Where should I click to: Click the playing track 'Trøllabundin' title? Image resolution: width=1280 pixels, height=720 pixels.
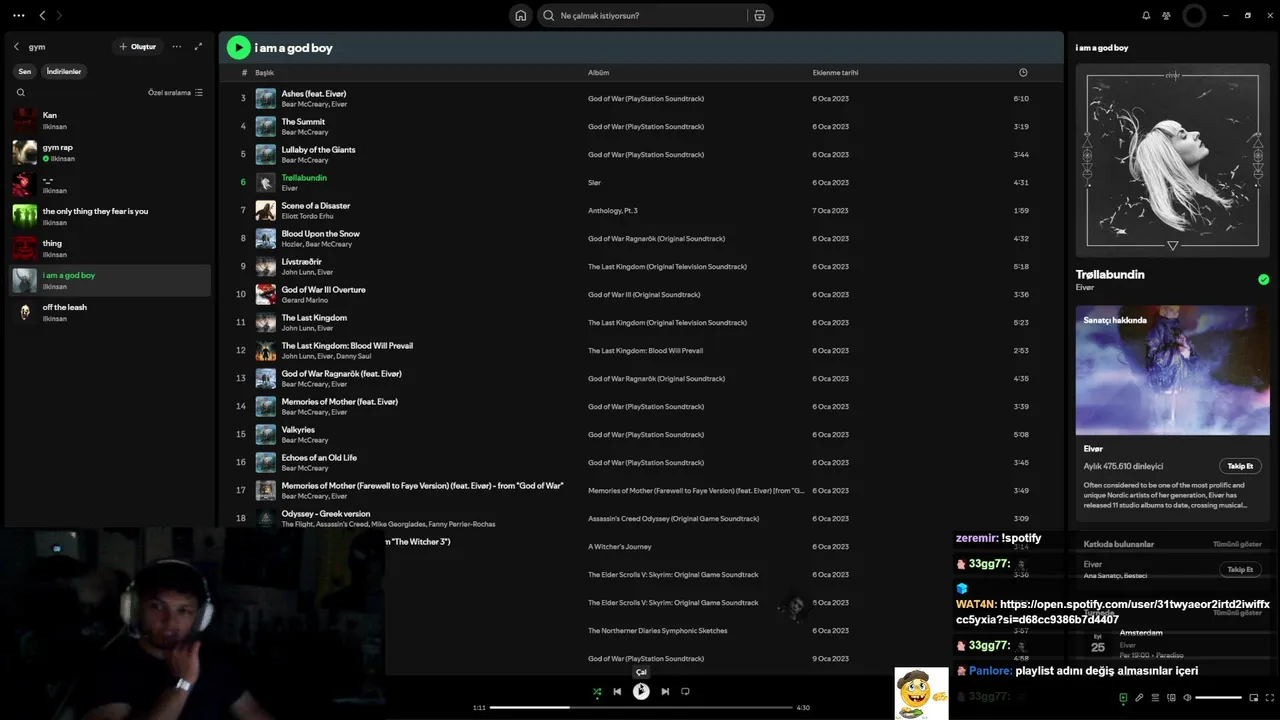tap(304, 177)
